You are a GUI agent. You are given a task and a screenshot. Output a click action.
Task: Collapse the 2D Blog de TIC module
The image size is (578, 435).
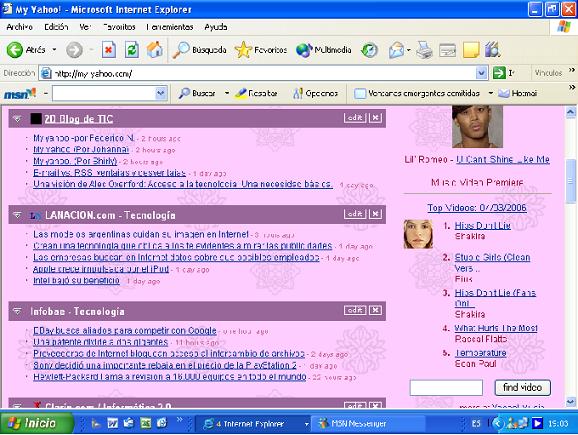click(17, 119)
